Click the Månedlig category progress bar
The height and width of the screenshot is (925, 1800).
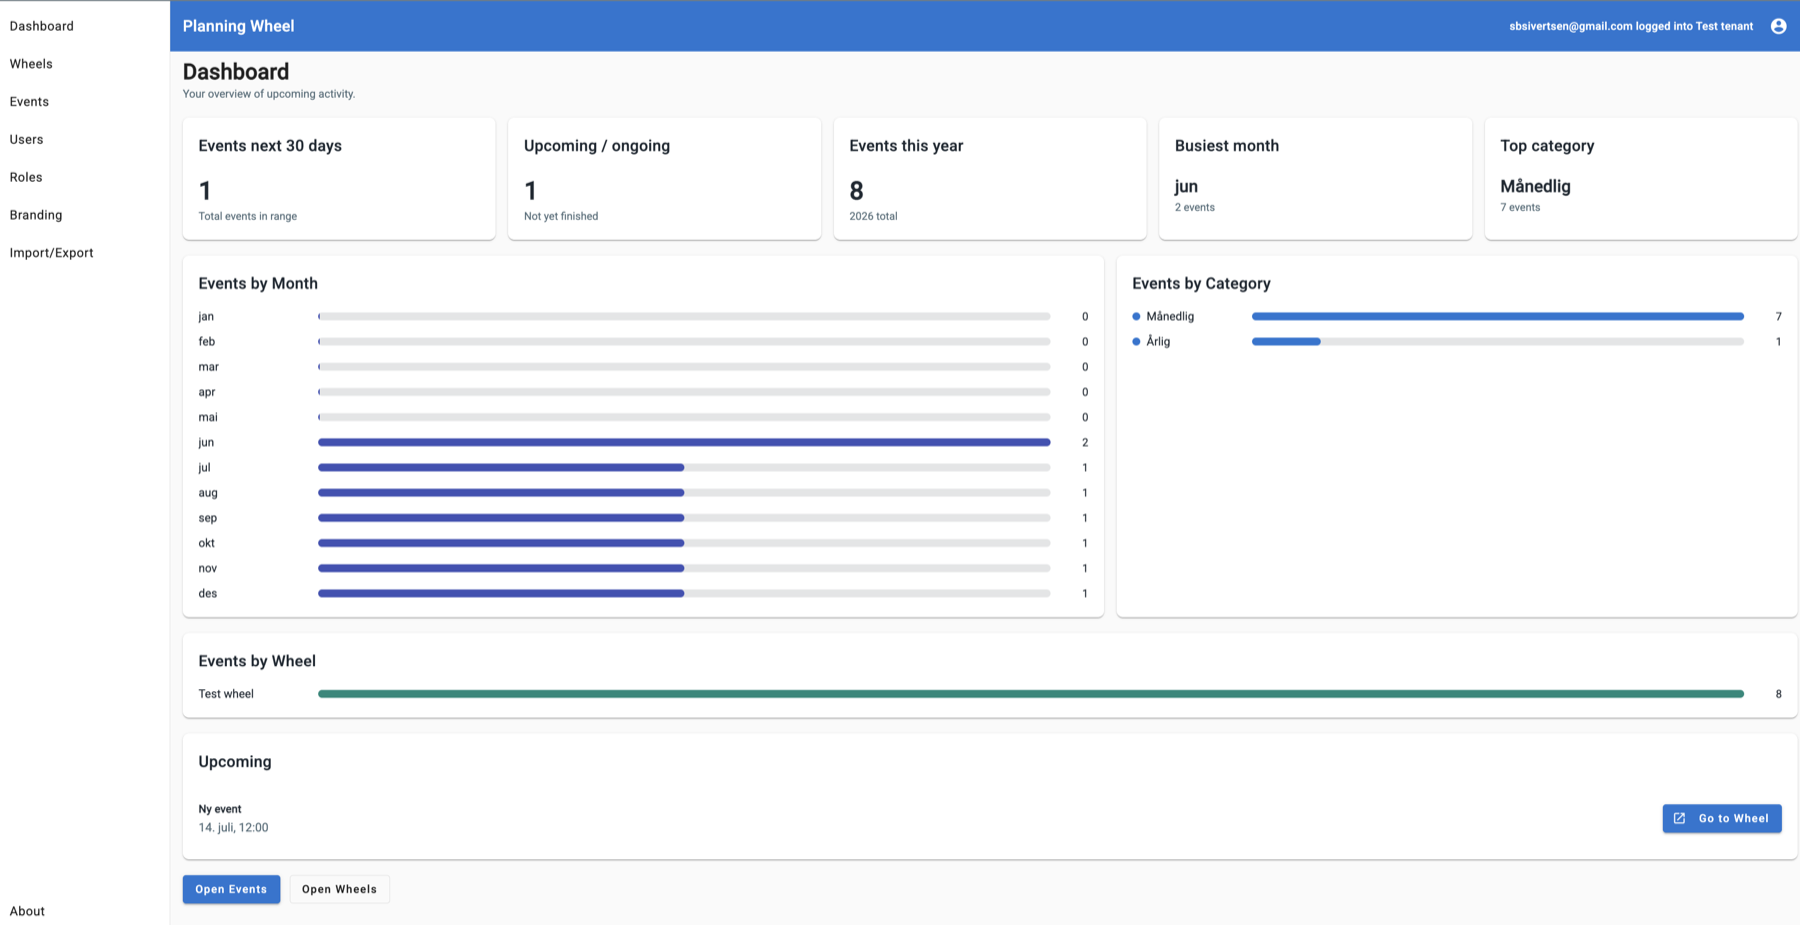1498,316
